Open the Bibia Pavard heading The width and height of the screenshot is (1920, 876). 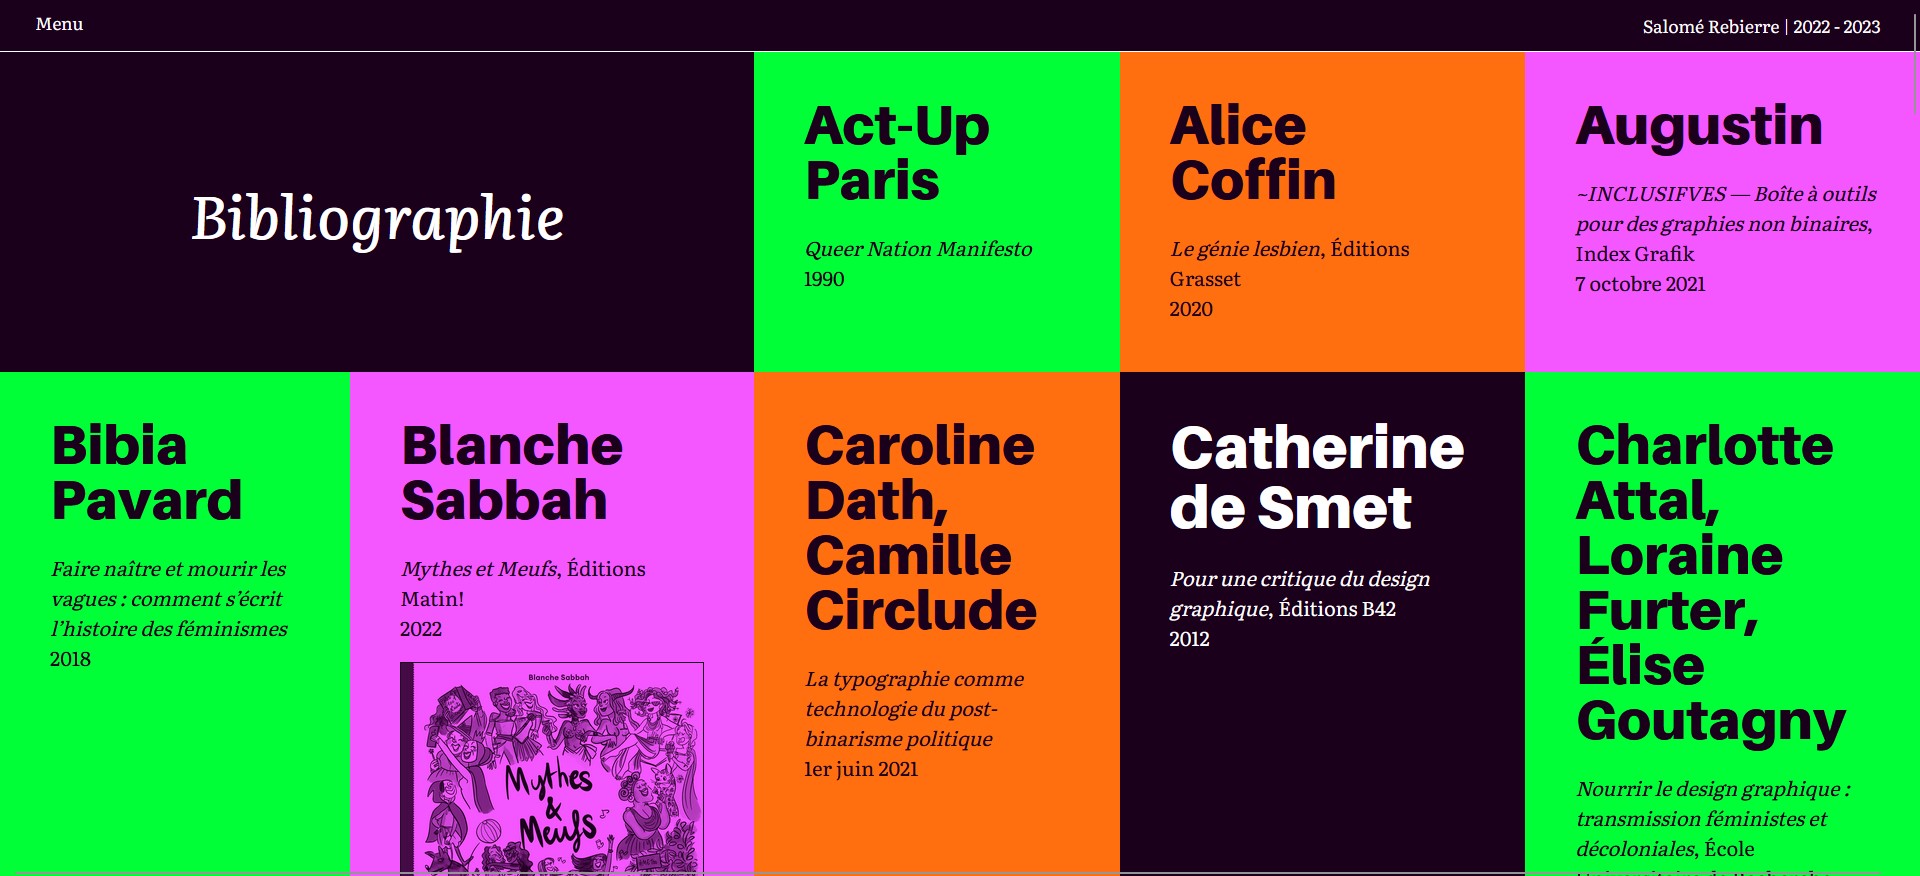[147, 473]
